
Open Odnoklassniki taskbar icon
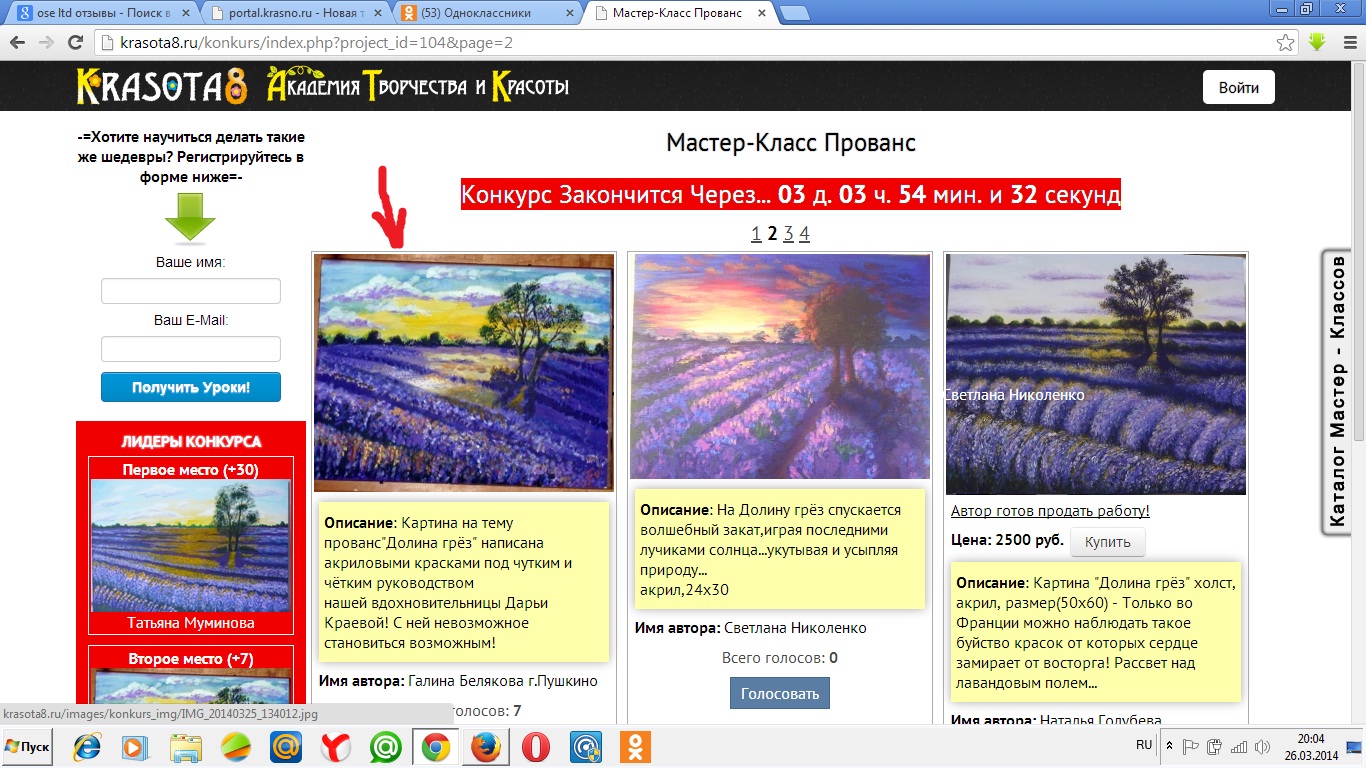tap(636, 747)
